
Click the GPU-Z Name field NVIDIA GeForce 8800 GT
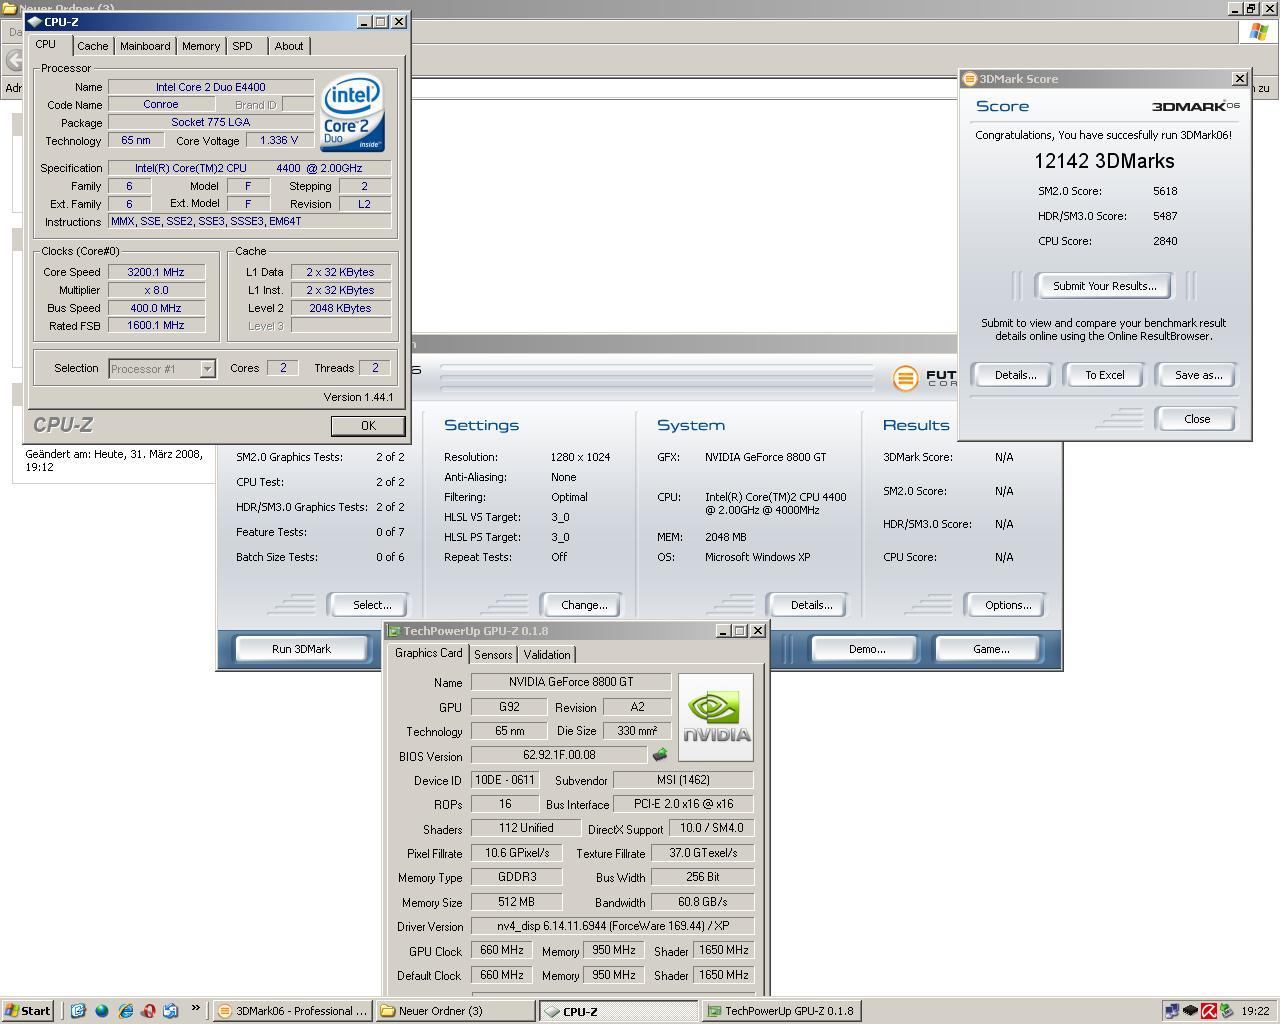[571, 682]
